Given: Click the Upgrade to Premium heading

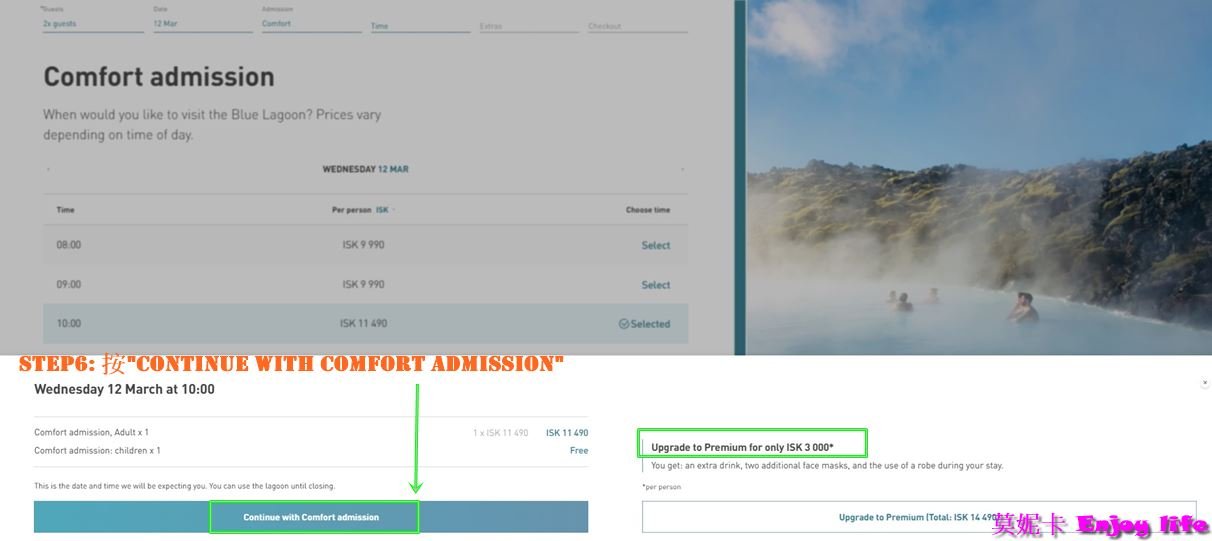Looking at the screenshot, I should coord(752,447).
